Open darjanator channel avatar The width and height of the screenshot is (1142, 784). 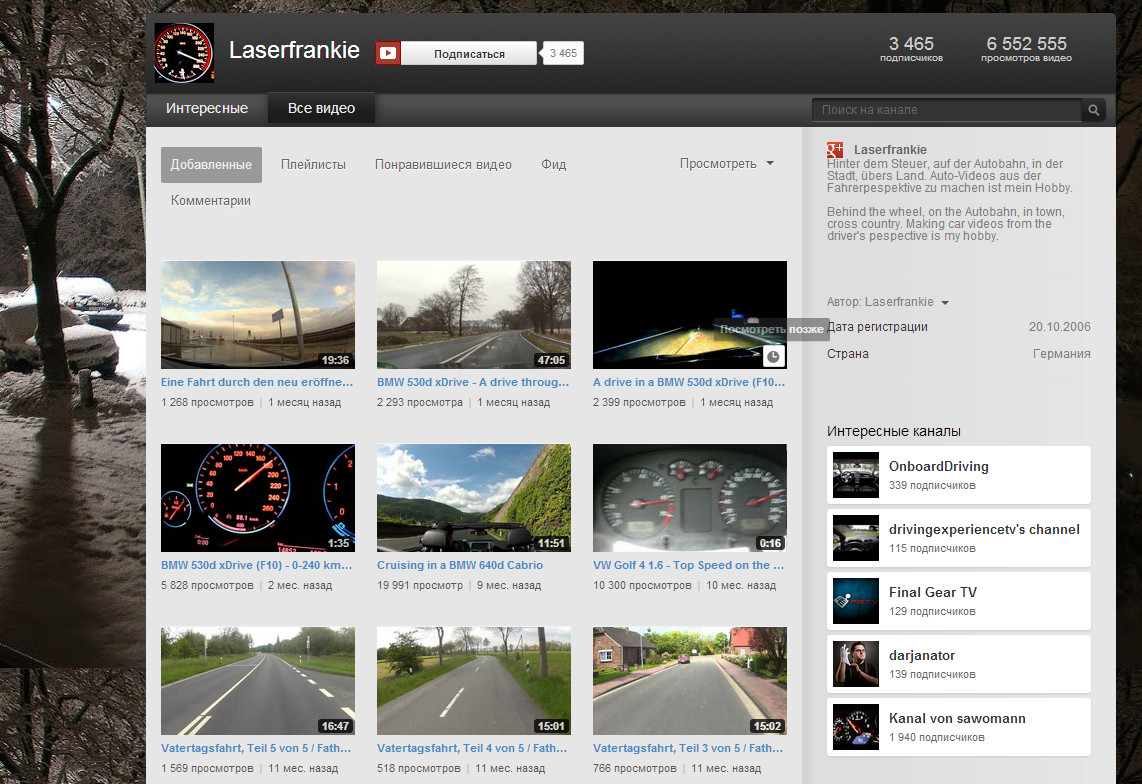pyautogui.click(x=856, y=664)
